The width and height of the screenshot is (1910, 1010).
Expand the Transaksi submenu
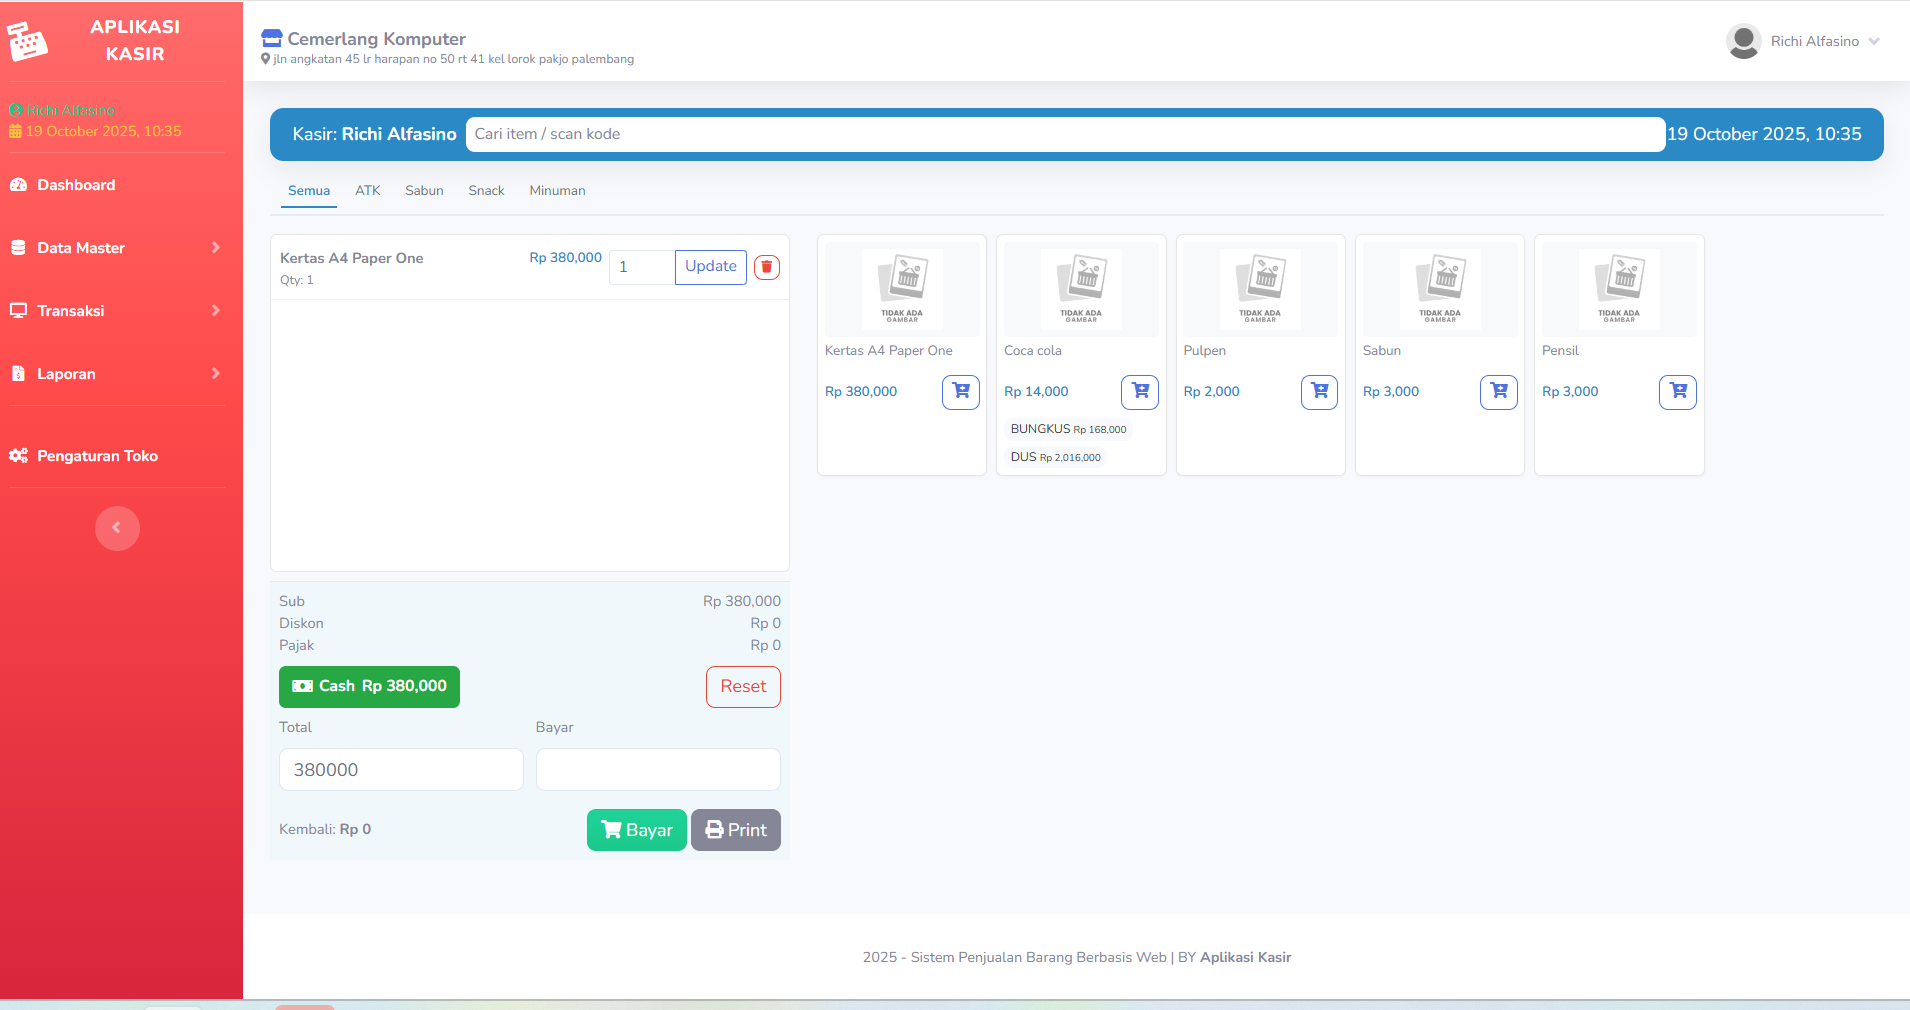point(115,311)
